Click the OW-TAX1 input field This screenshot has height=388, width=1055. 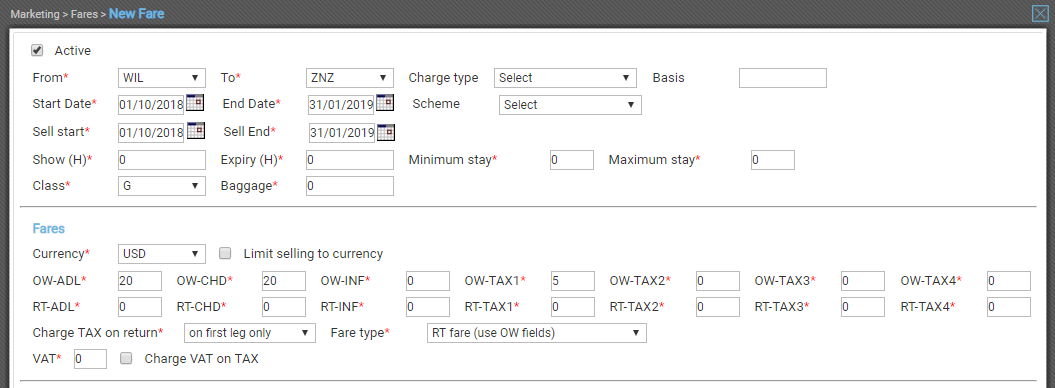pyautogui.click(x=572, y=280)
